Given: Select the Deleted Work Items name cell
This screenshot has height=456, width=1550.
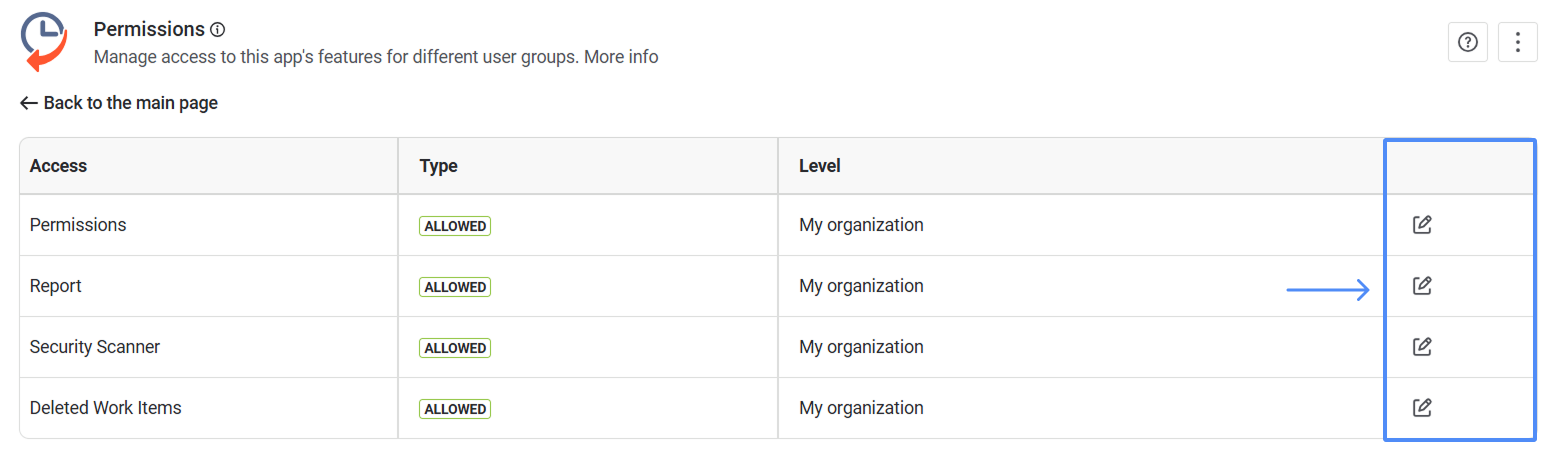Looking at the screenshot, I should click(106, 408).
